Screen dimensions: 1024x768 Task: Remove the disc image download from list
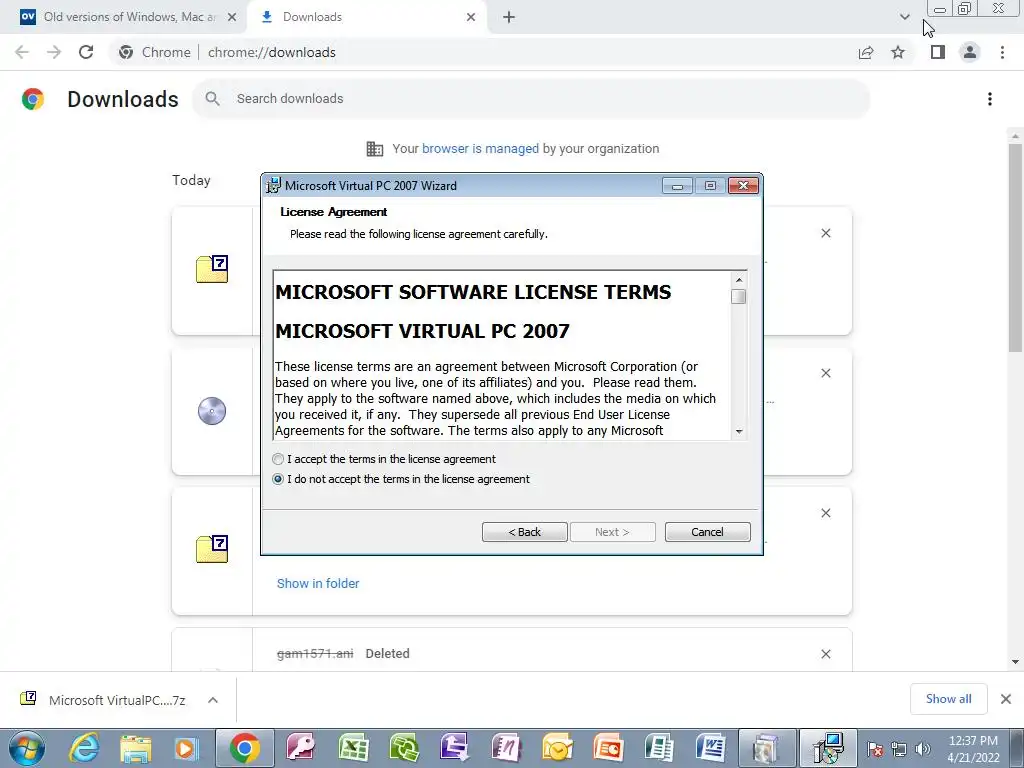pyautogui.click(x=825, y=373)
